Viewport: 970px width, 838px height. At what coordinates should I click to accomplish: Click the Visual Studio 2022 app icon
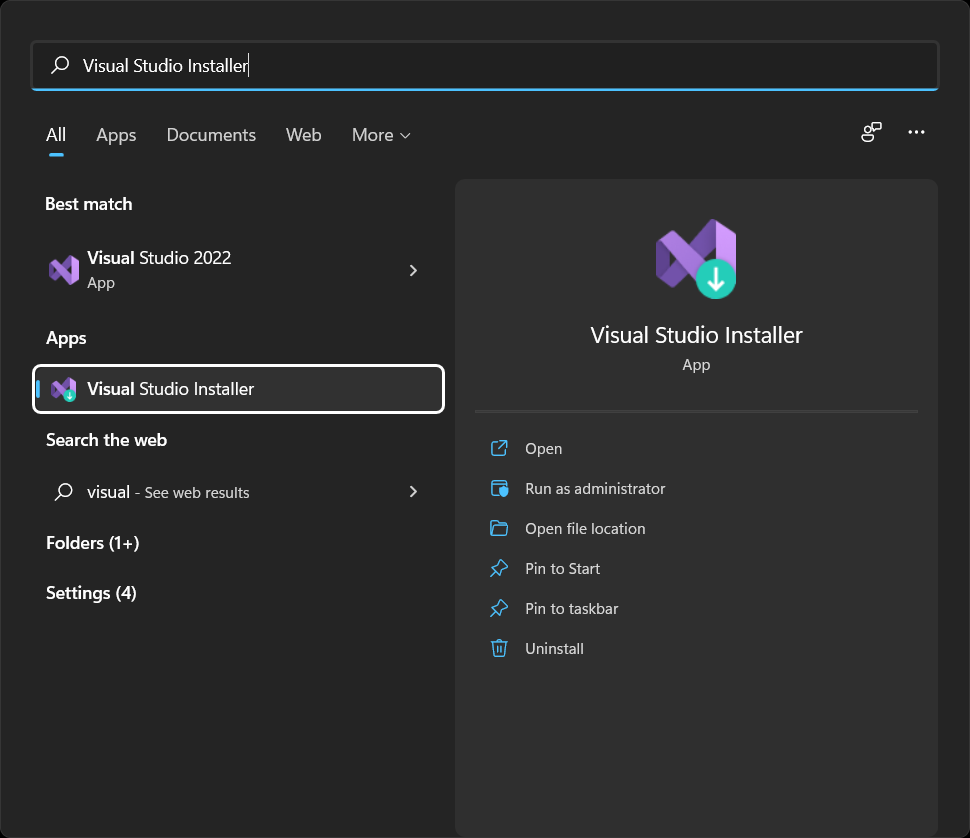[x=64, y=270]
